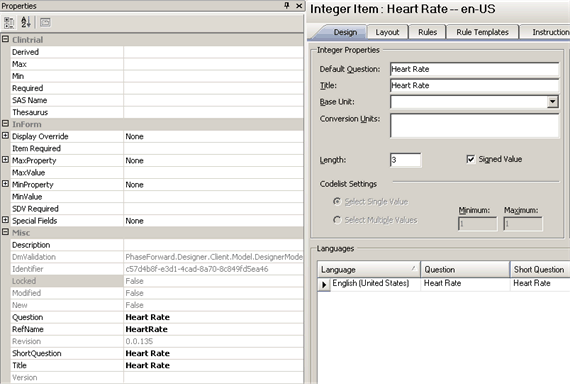The width and height of the screenshot is (570, 384).
Task: Select the Version property row
Action: click(x=156, y=377)
